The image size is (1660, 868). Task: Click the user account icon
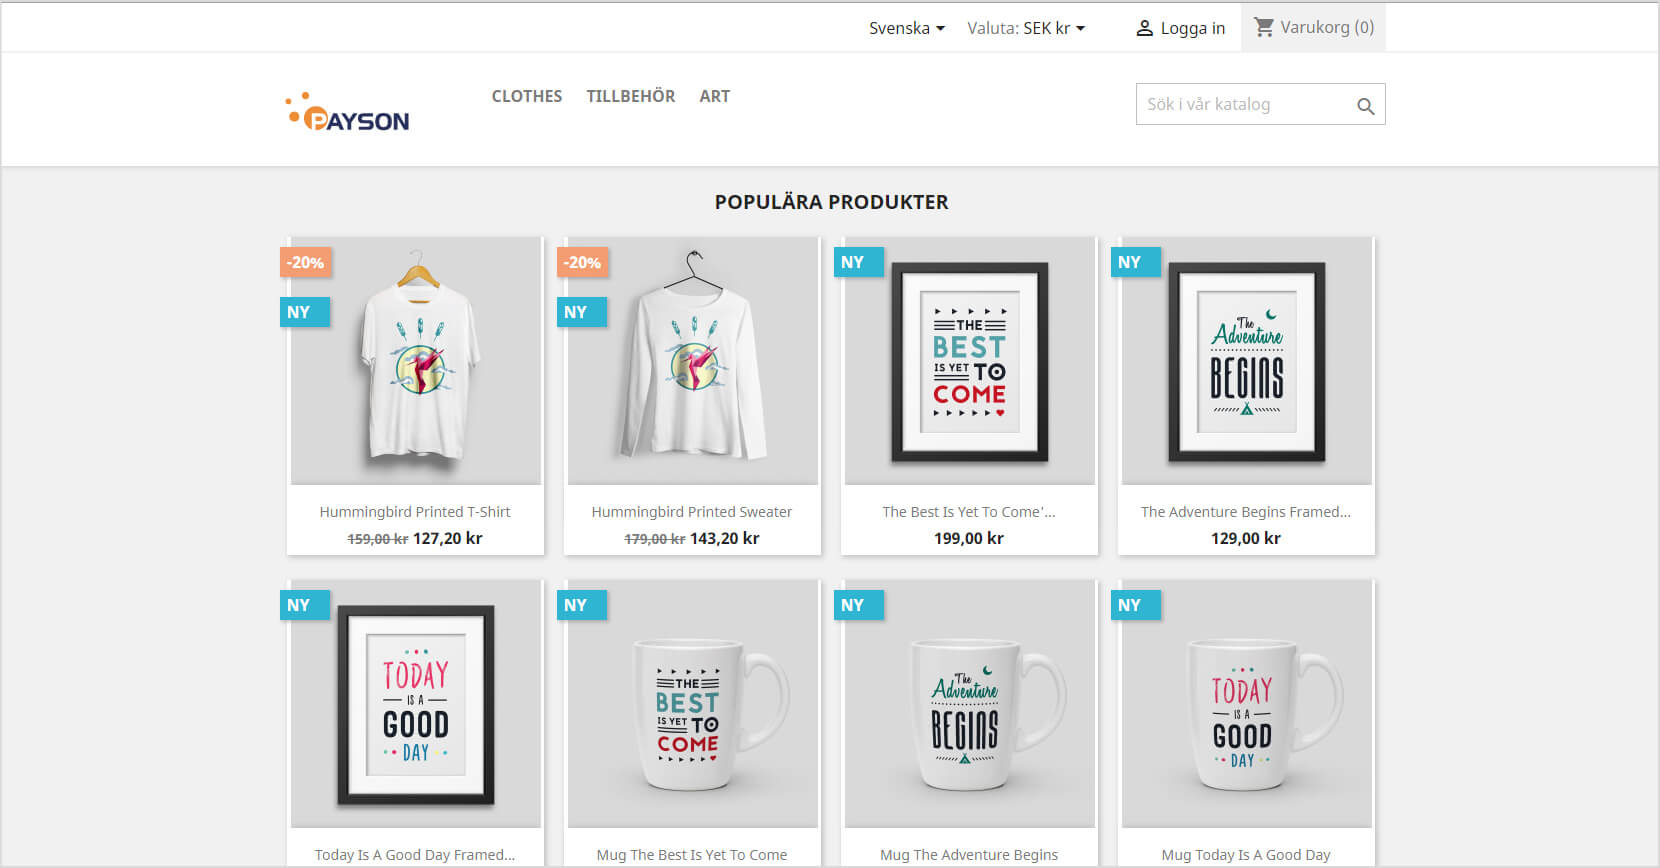click(1145, 29)
